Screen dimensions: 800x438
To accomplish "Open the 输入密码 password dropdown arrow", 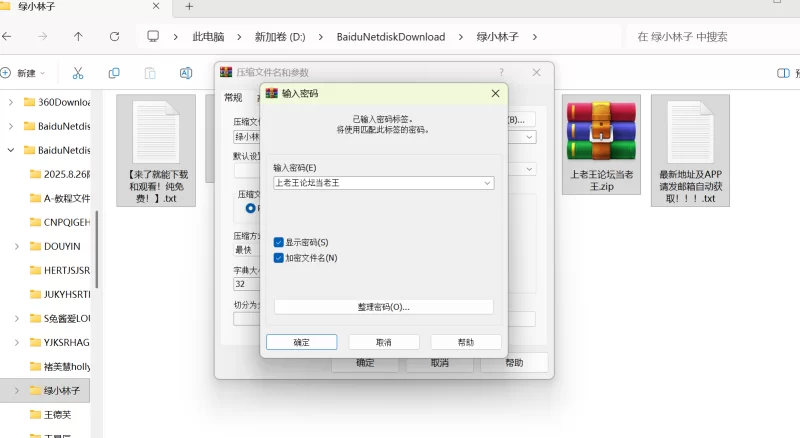I will (487, 183).
